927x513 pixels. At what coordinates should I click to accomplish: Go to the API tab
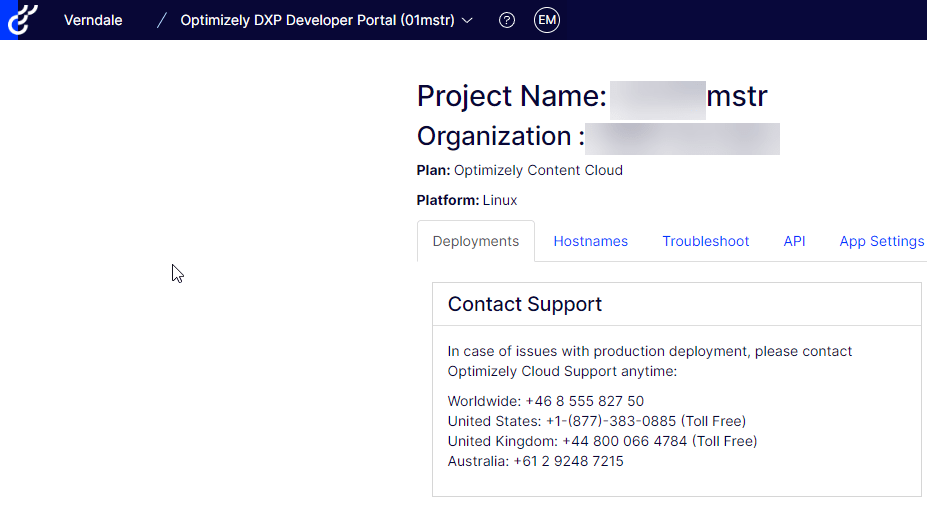[x=794, y=241]
